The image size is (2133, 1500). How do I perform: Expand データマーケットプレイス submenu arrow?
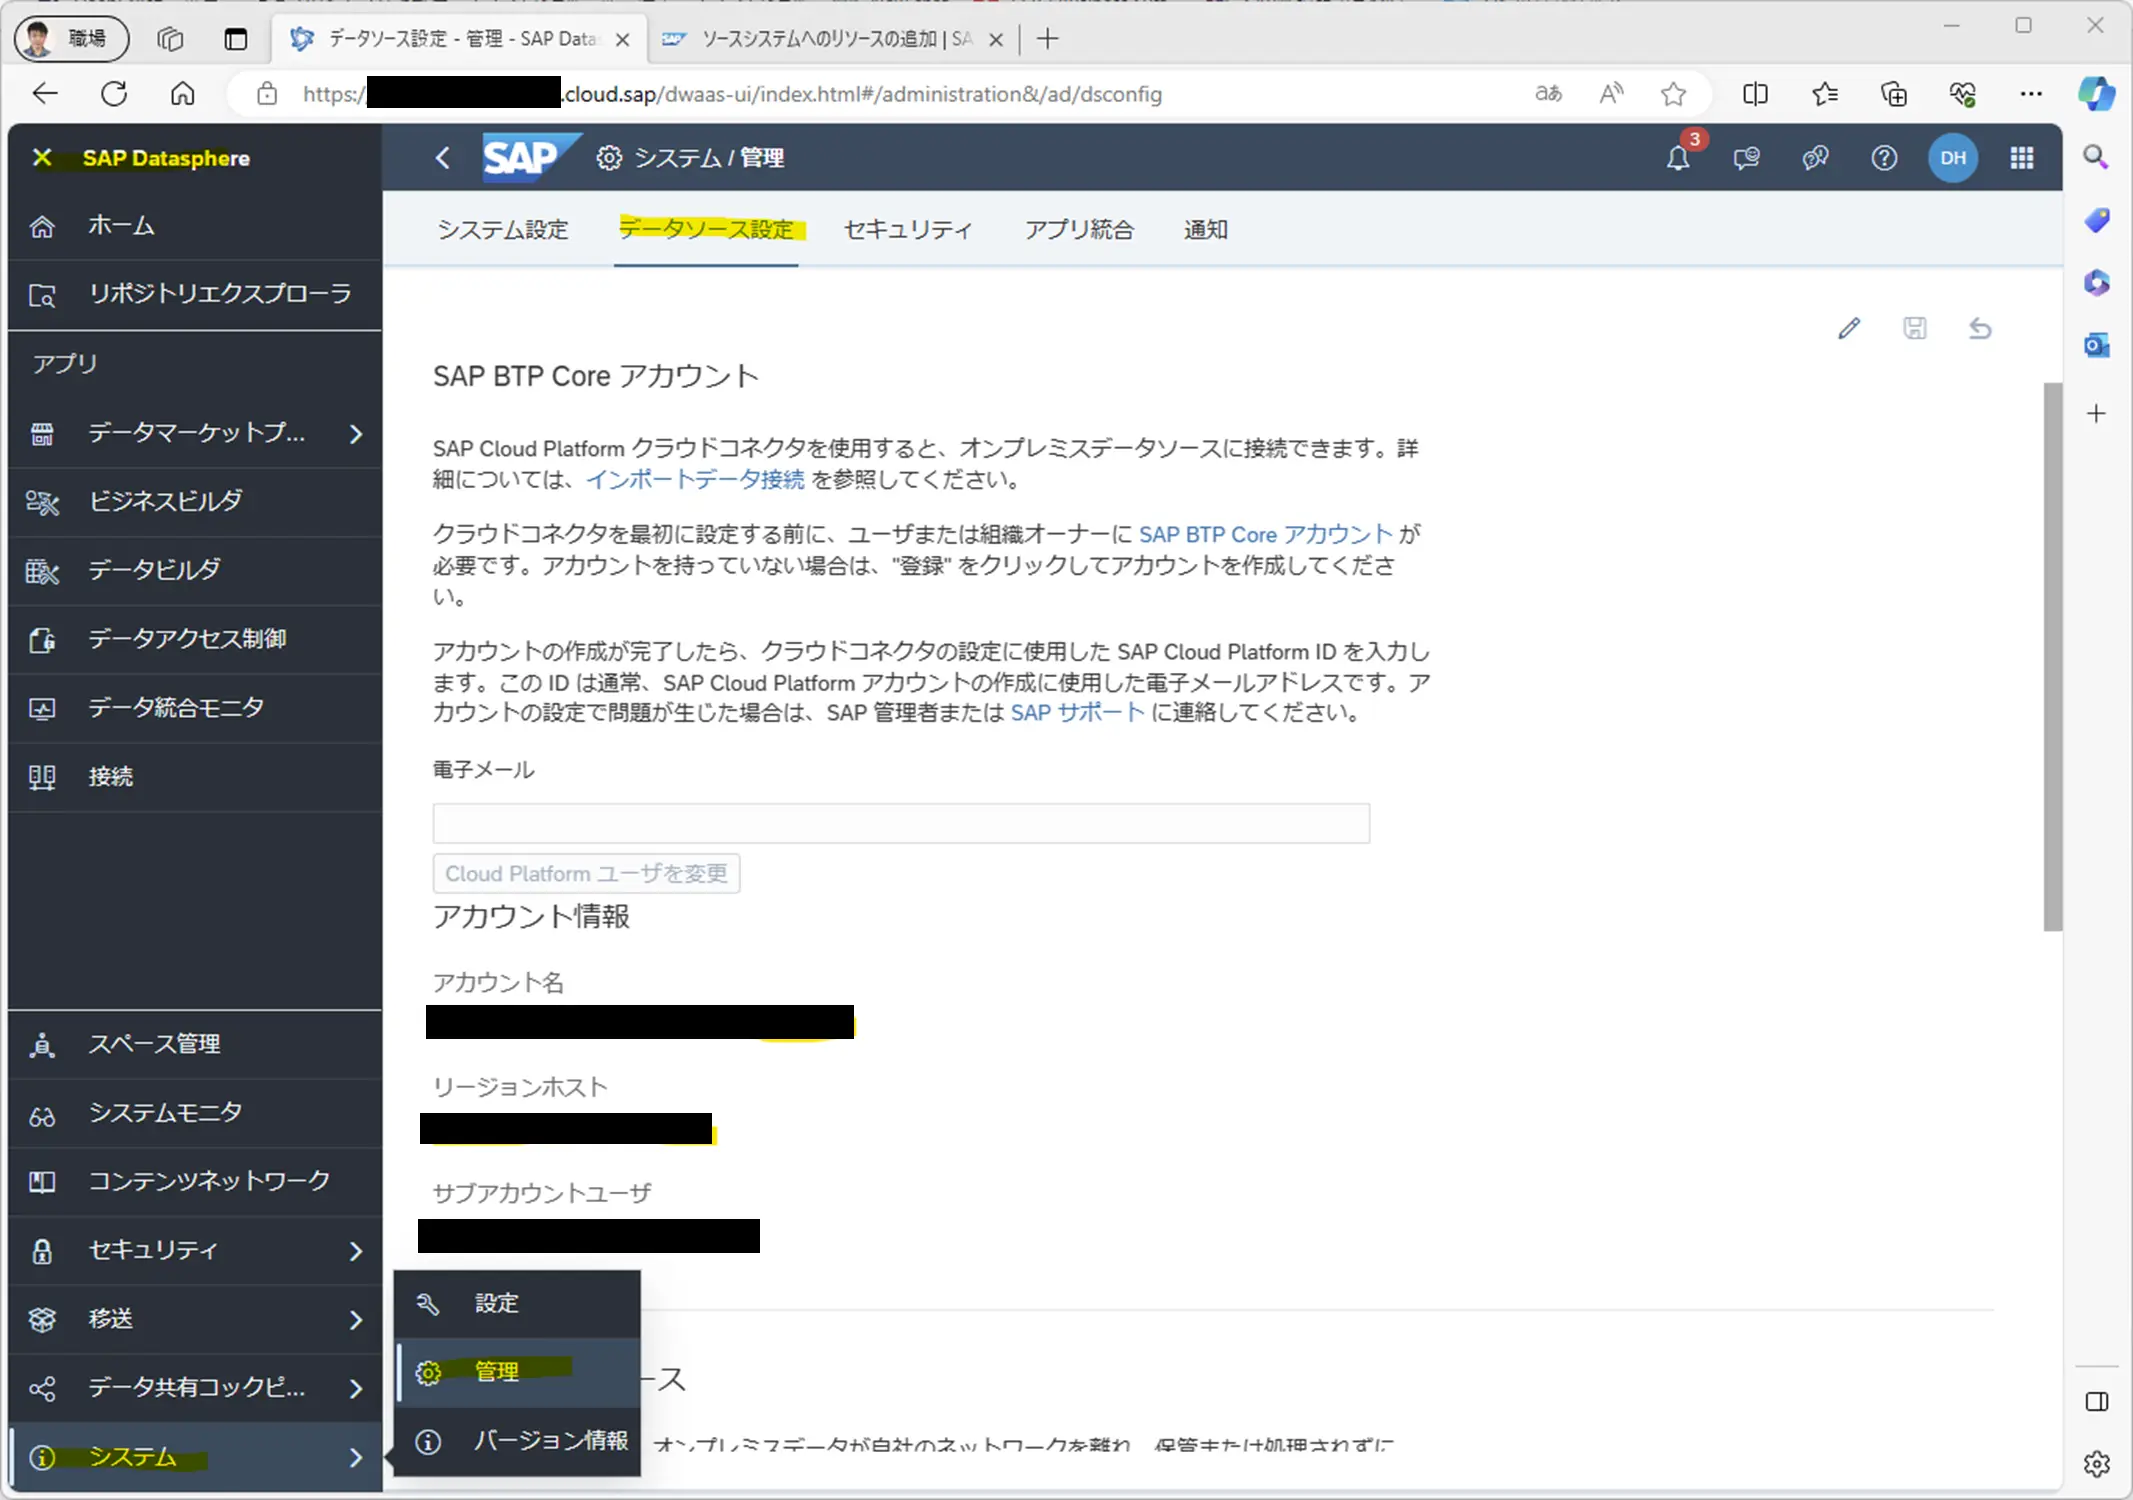point(356,434)
